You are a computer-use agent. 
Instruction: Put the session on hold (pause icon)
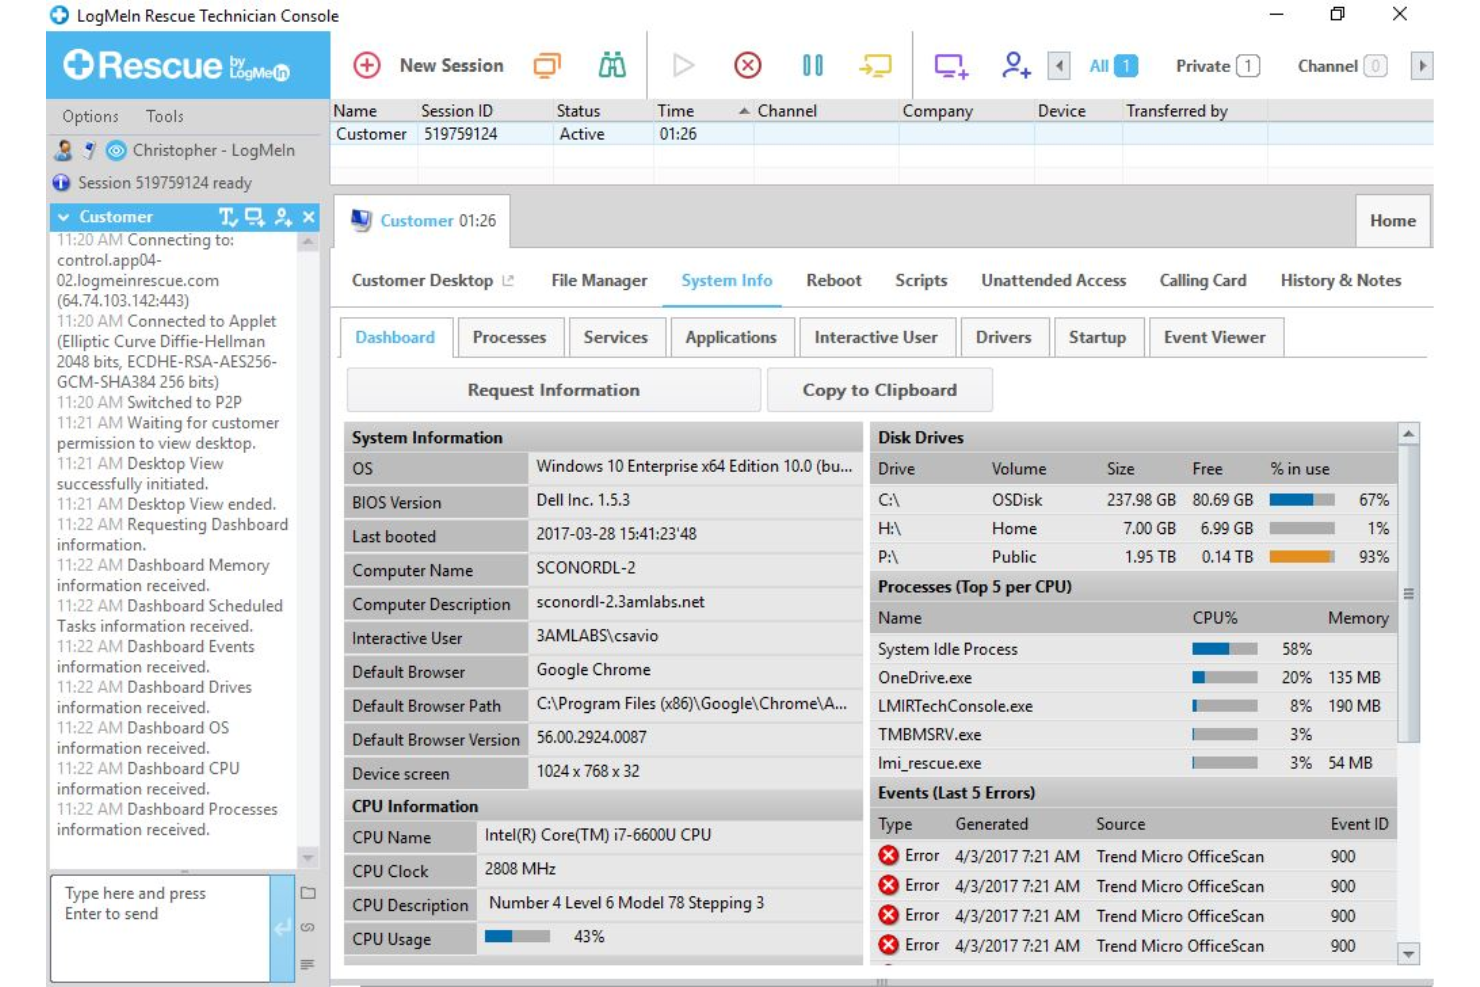coord(812,65)
